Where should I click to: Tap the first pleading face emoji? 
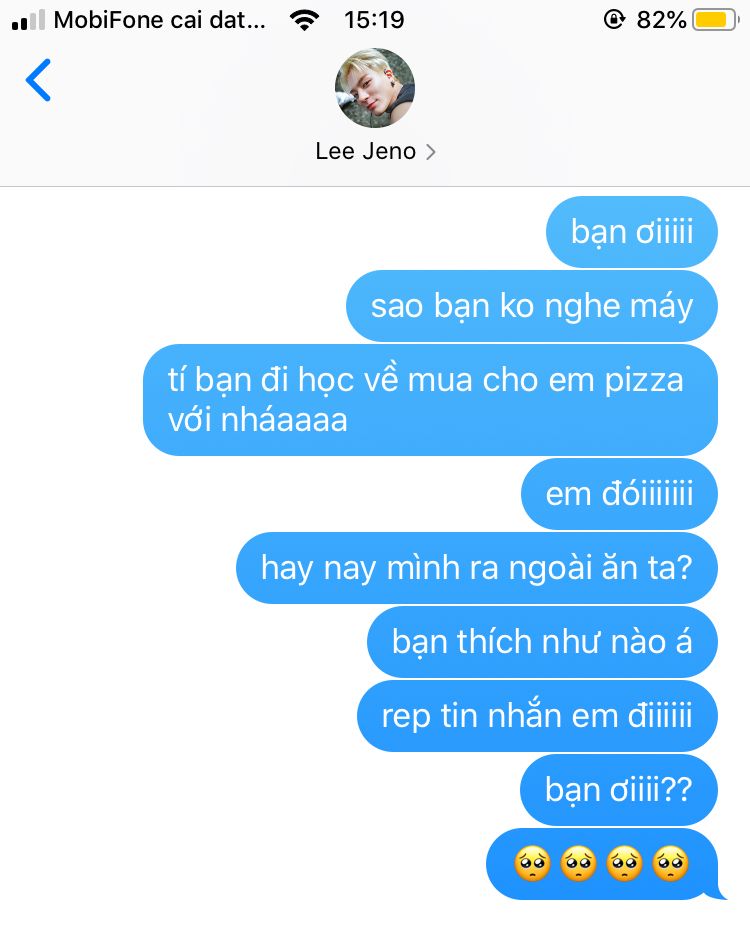click(532, 864)
